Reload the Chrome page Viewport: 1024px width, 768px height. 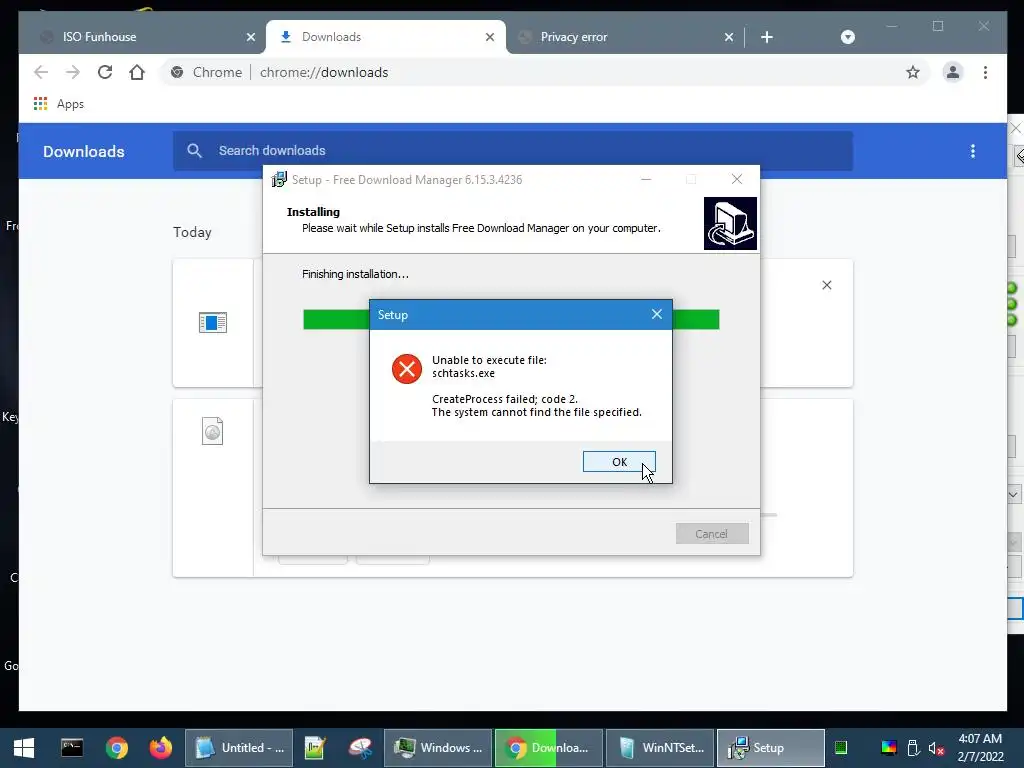coord(104,72)
